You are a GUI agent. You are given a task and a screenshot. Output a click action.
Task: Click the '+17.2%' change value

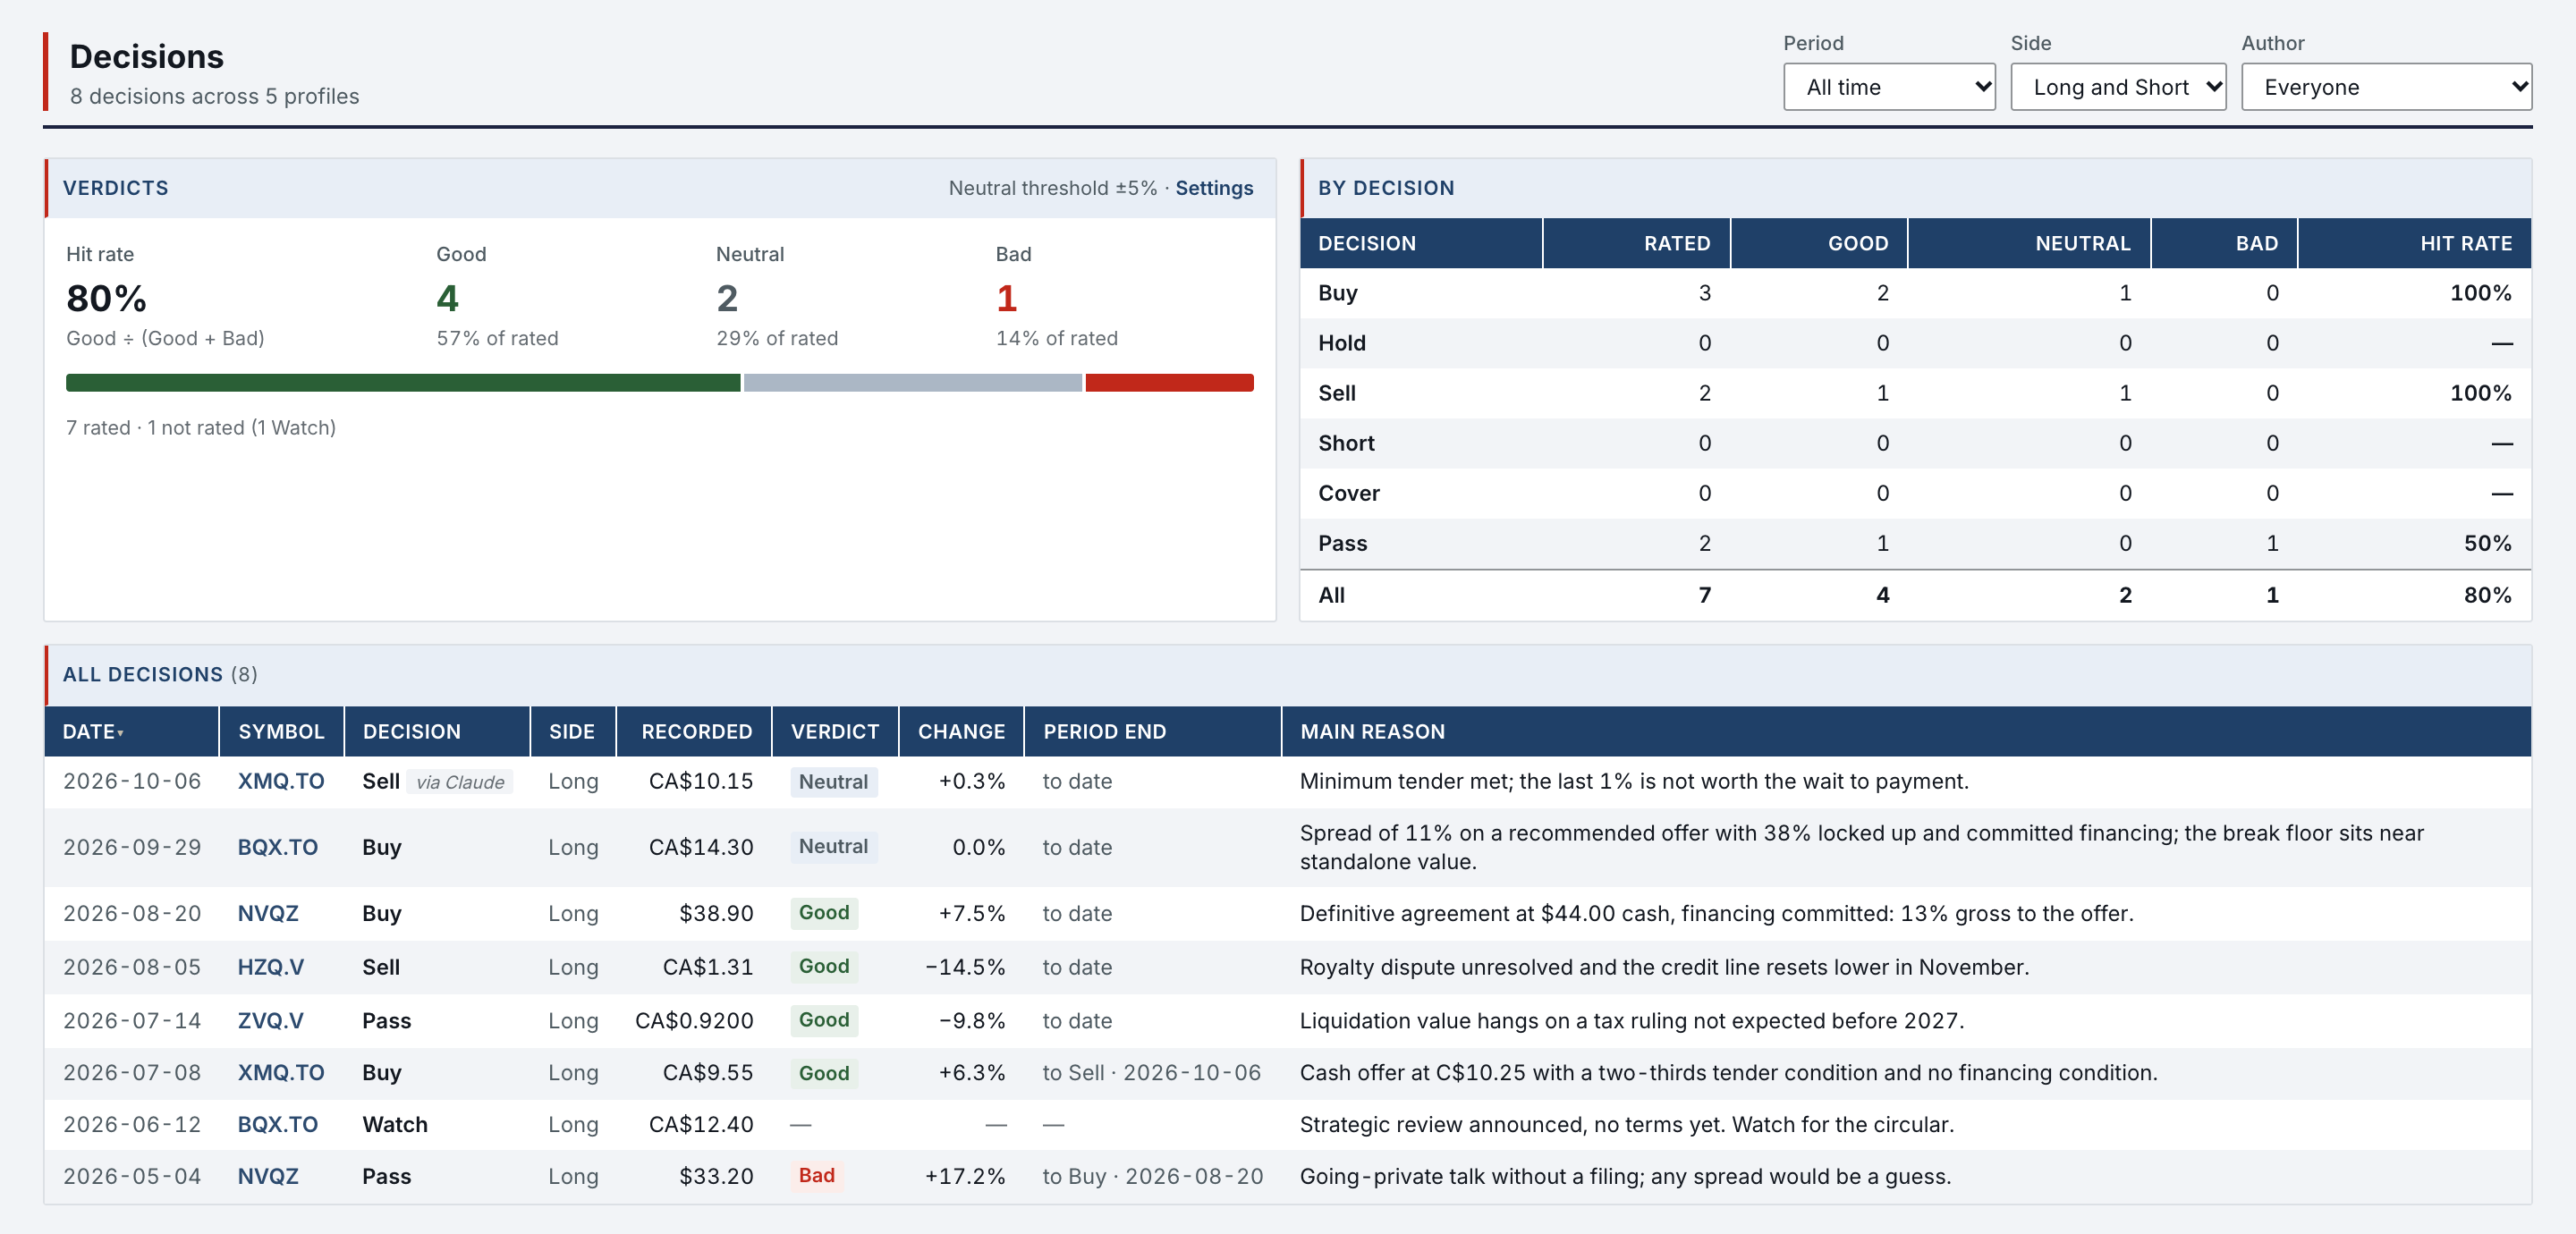pos(964,1176)
